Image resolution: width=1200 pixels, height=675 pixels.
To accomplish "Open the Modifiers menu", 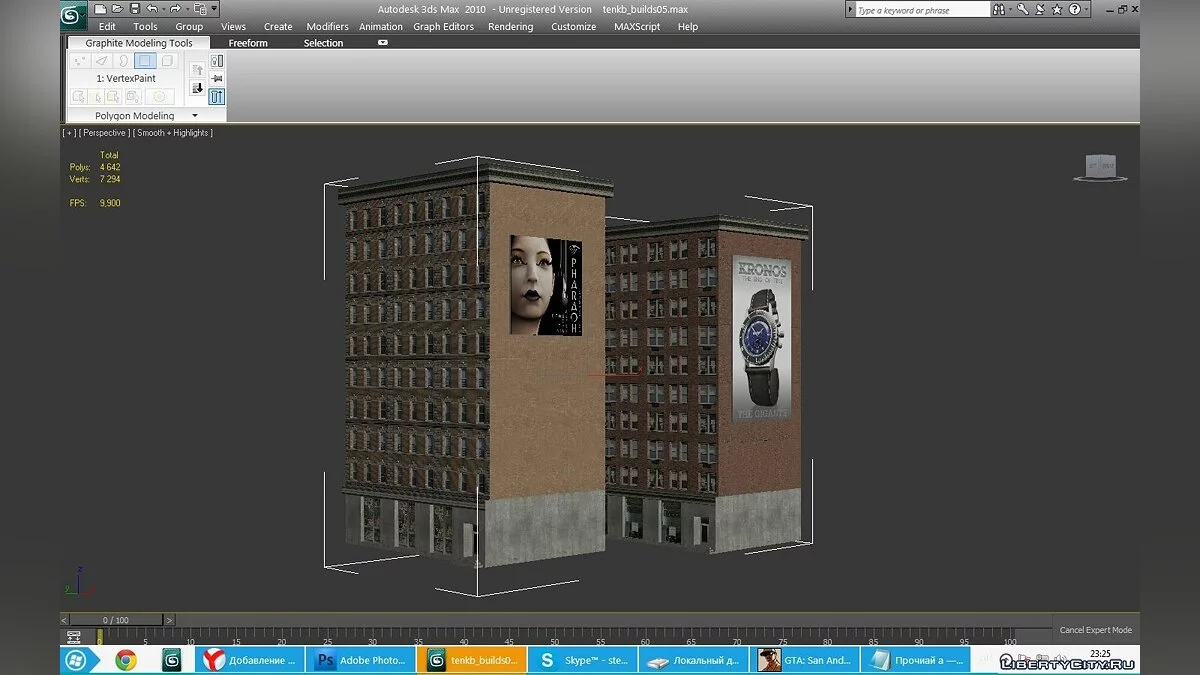I will 327,27.
